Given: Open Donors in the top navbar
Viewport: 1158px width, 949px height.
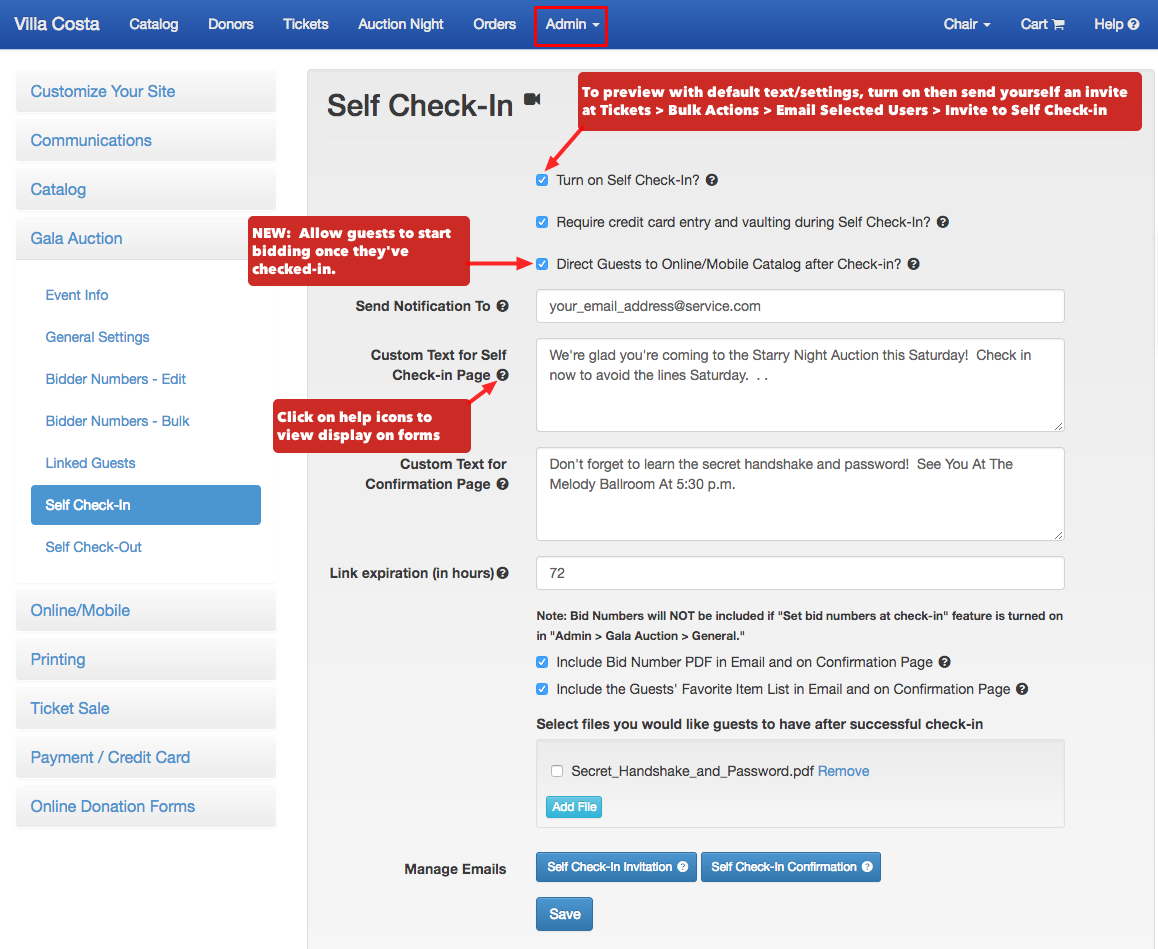Looking at the screenshot, I should coord(230,24).
